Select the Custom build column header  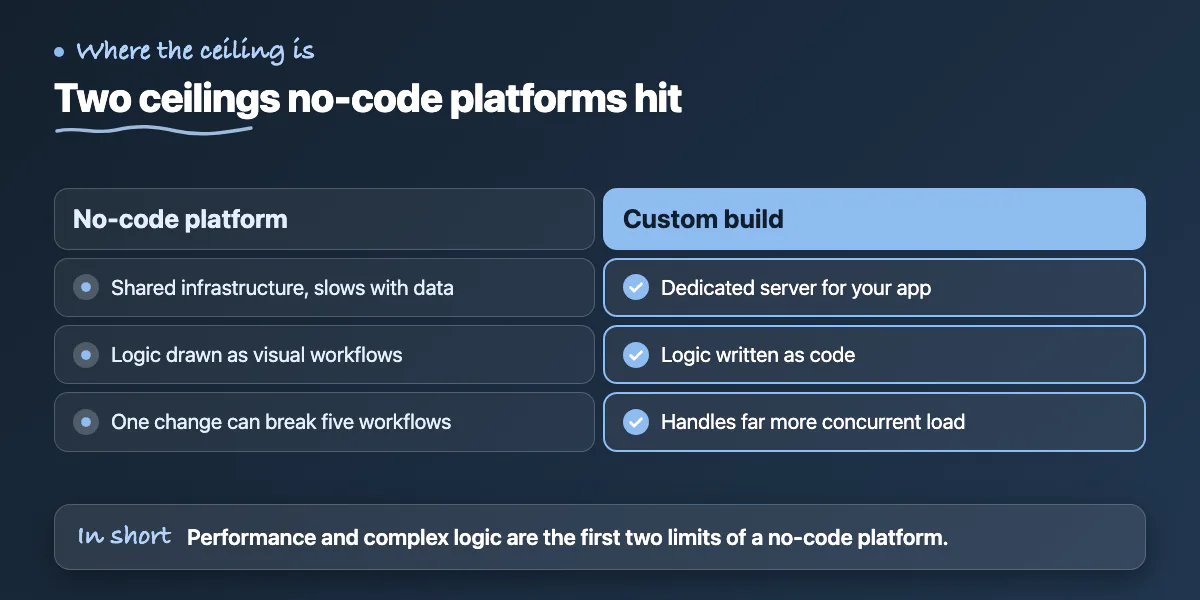874,219
